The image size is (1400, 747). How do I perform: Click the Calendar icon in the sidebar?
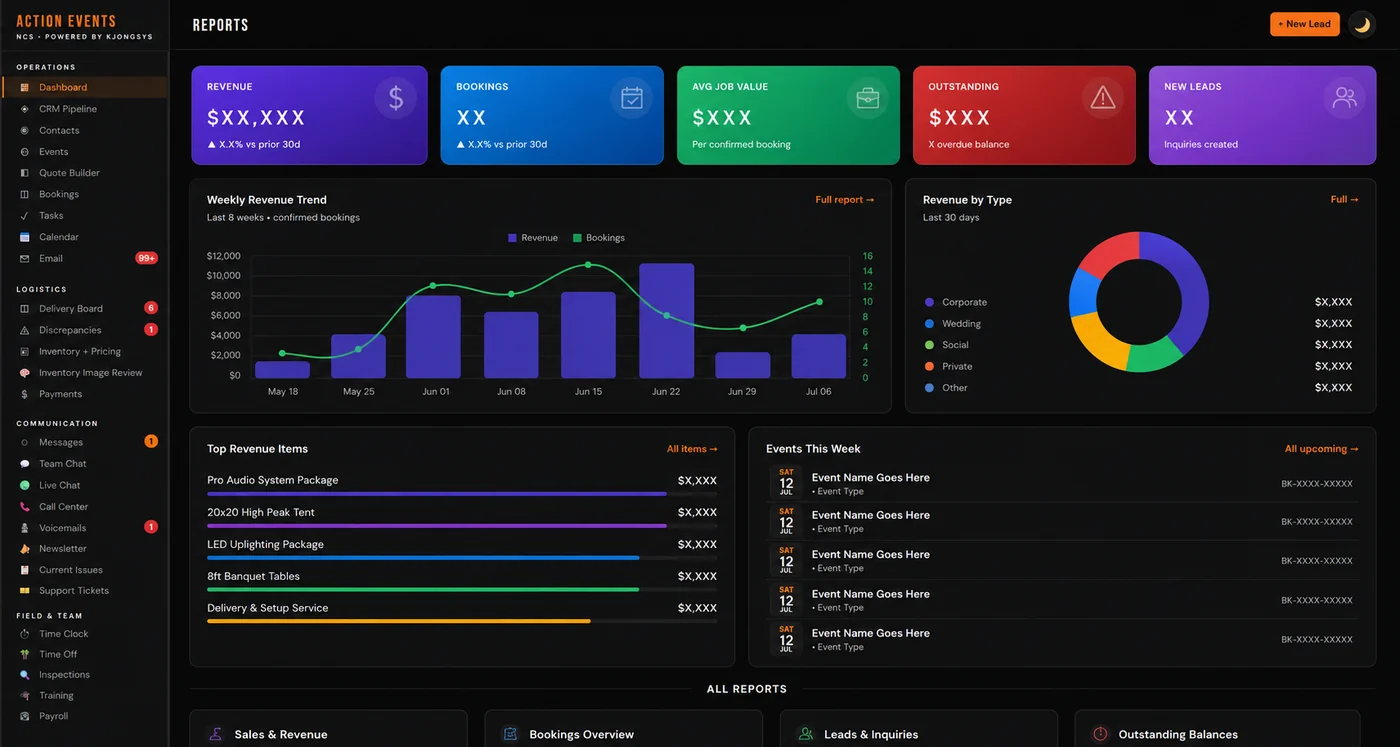pyautogui.click(x=25, y=237)
